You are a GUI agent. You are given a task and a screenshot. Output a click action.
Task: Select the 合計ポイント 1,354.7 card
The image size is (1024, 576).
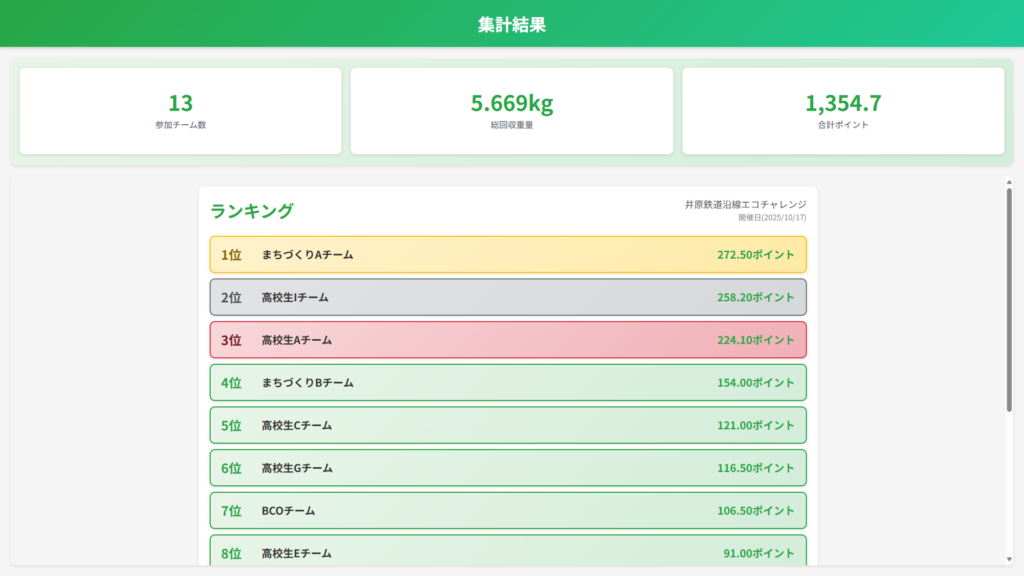[x=843, y=111]
